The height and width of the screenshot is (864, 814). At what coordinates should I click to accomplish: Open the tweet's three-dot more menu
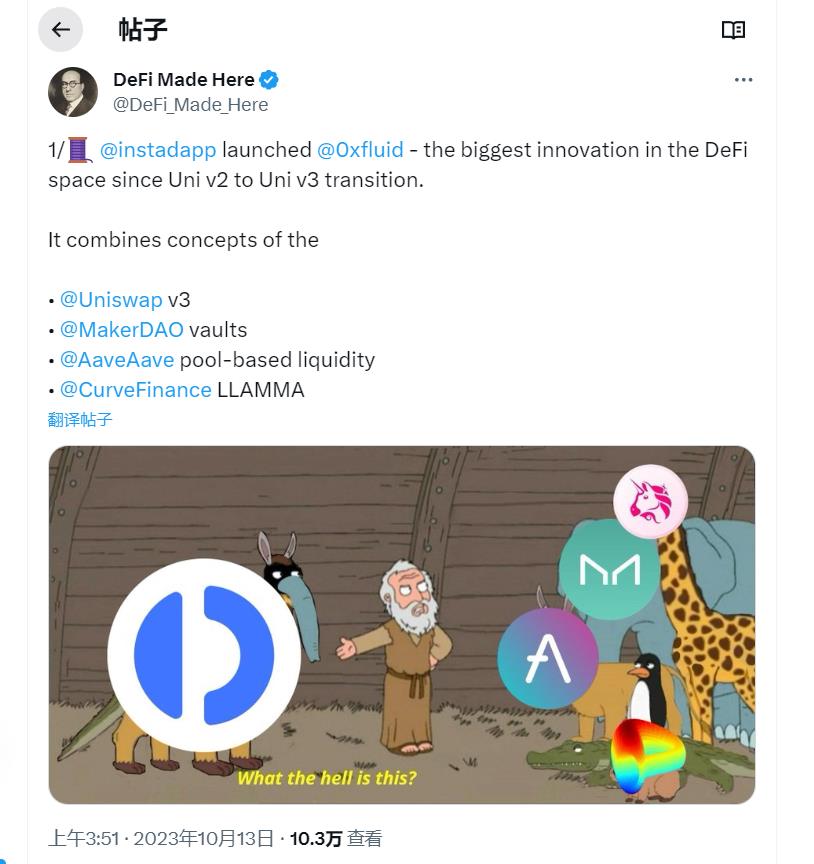point(743,80)
